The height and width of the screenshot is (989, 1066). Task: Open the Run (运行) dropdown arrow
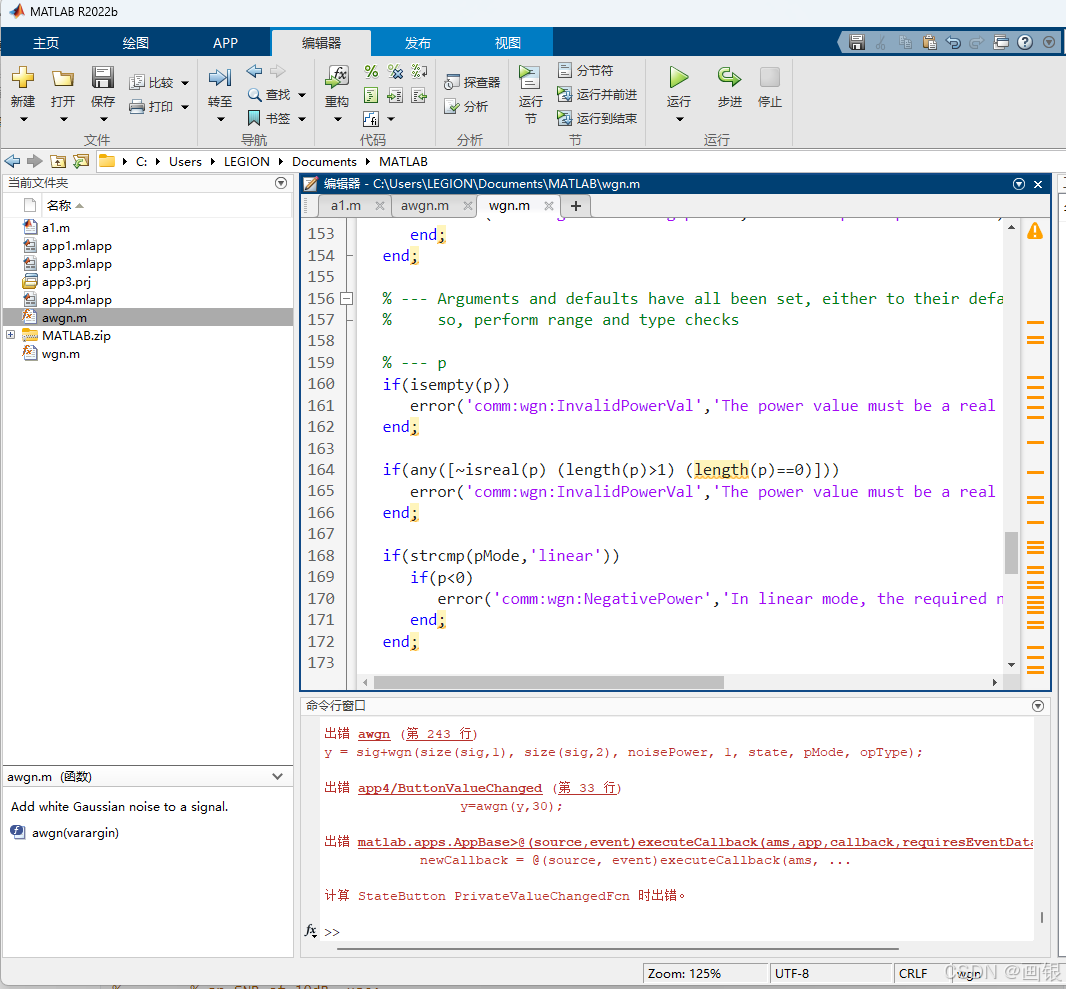click(x=679, y=119)
